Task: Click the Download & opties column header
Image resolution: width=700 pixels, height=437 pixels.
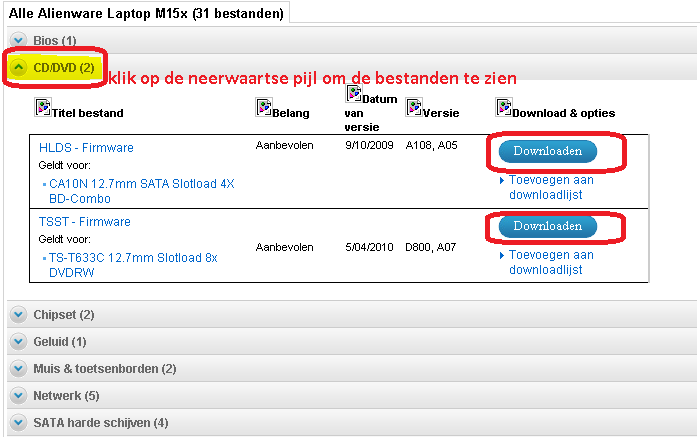Action: coord(564,113)
